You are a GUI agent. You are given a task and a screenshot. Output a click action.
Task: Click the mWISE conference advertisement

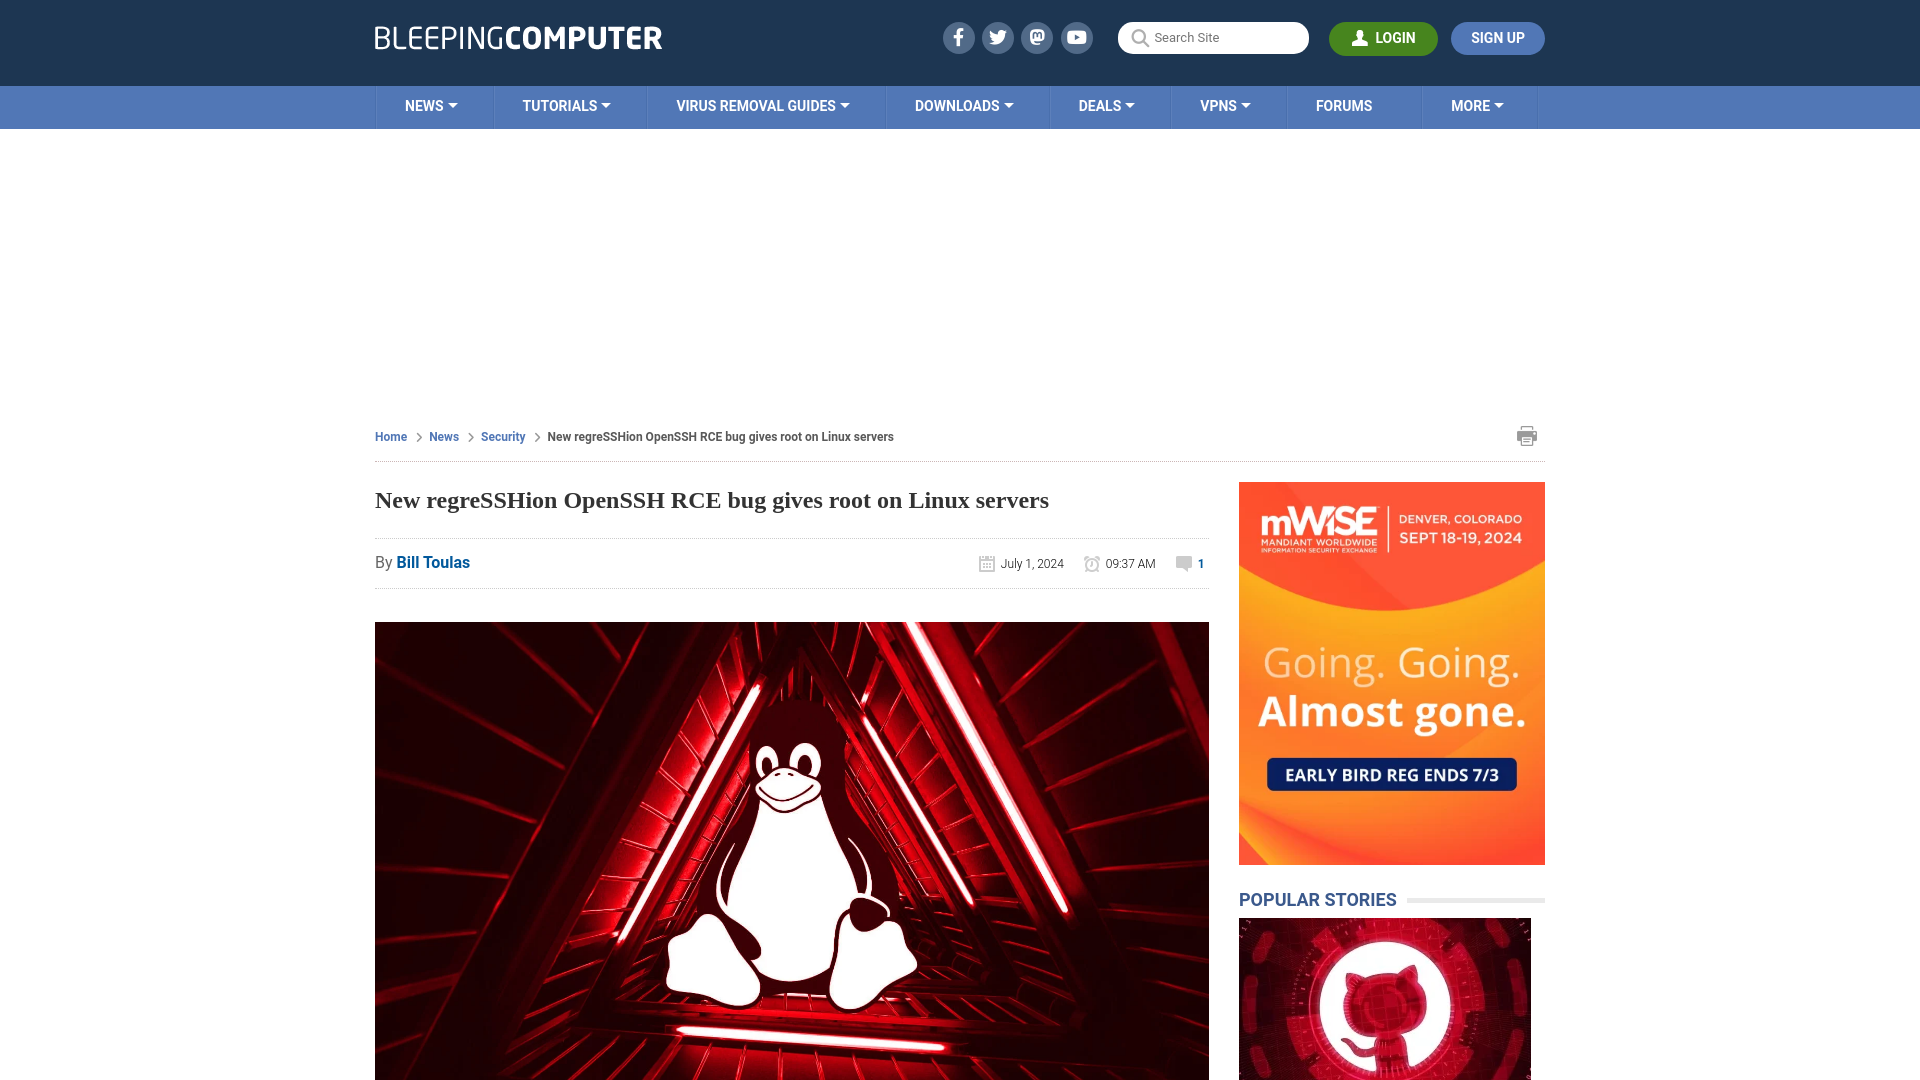coord(1391,673)
